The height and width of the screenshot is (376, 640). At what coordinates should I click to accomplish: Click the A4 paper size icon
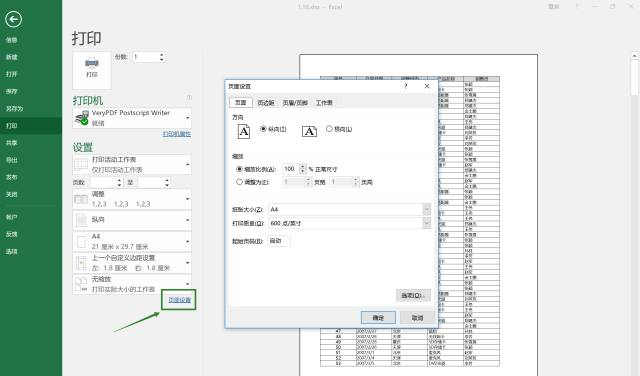(x=81, y=242)
